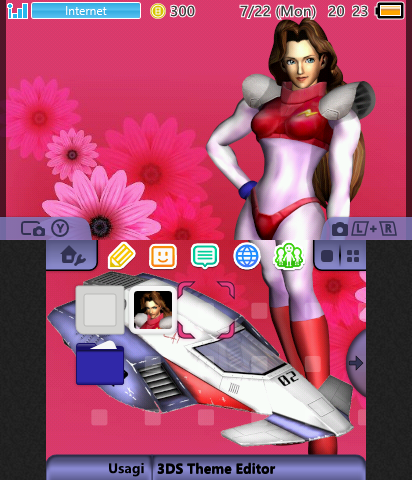Show more, smaller icons in the grid
This screenshot has width=412, height=480.
pos(353,256)
